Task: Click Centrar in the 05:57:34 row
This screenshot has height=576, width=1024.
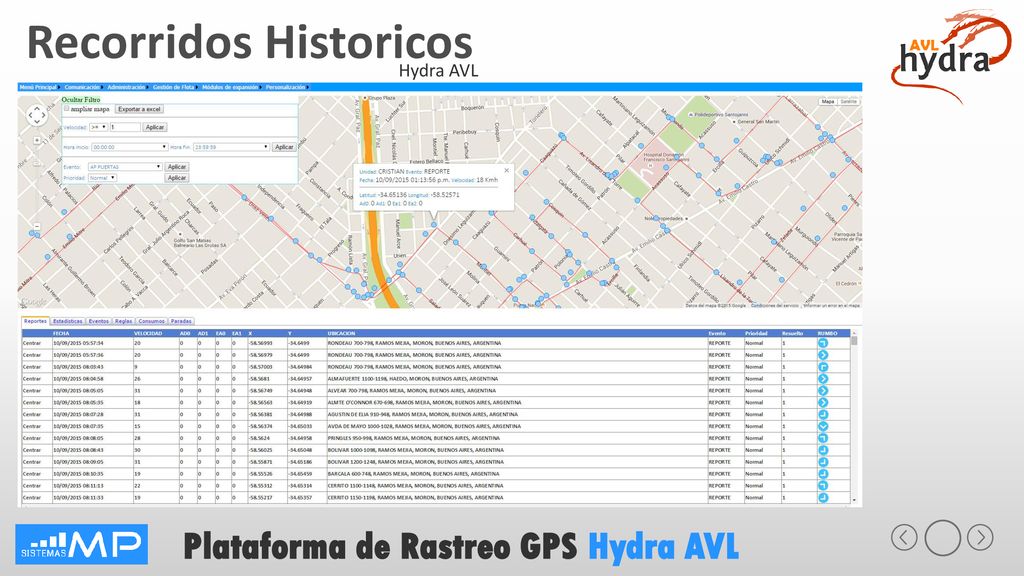Action: 32,343
